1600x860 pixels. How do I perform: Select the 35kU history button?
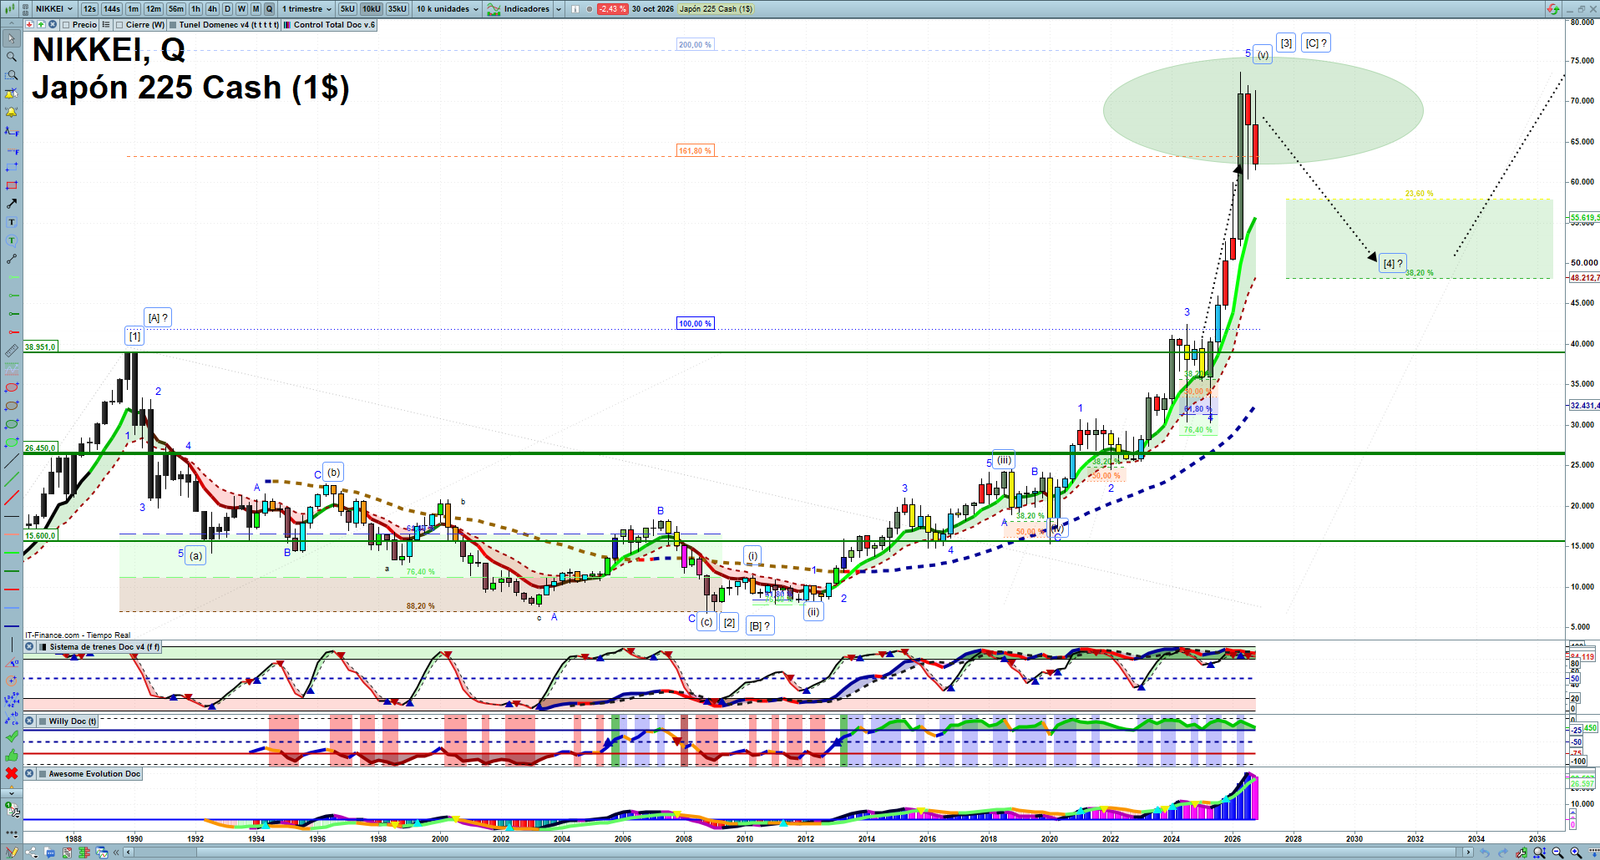(397, 9)
